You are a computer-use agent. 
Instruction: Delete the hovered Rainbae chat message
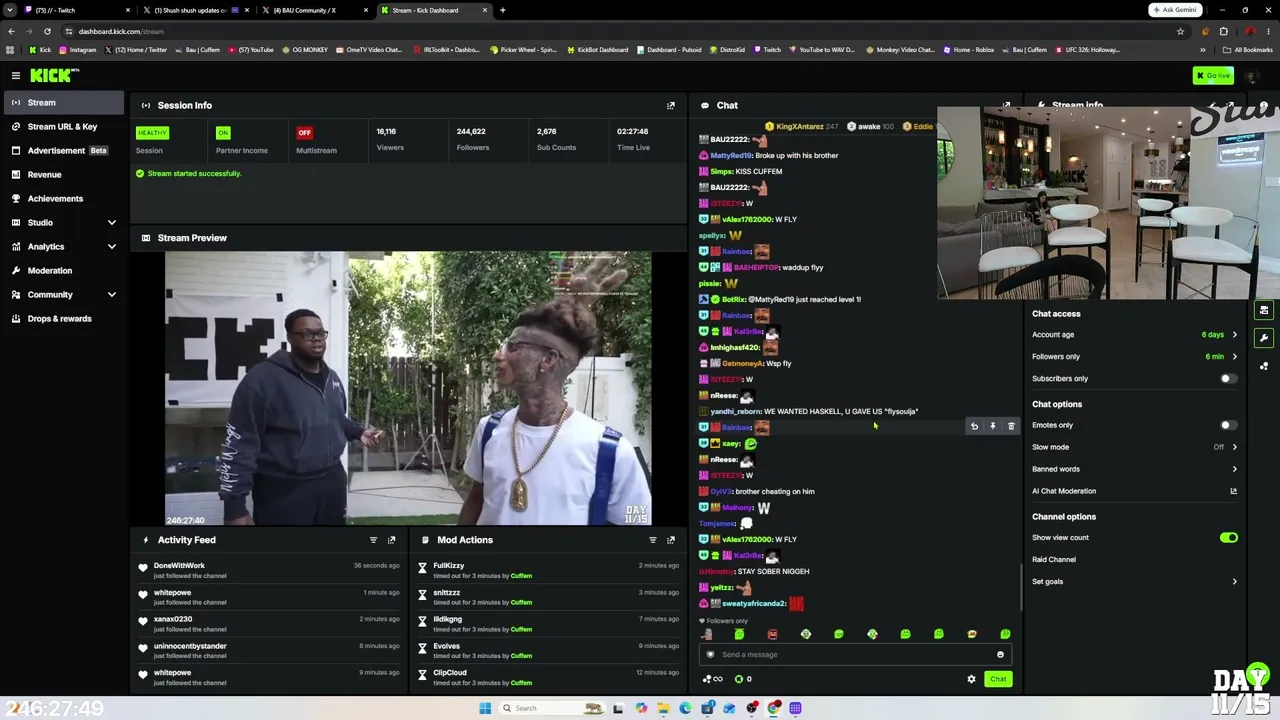[1011, 427]
